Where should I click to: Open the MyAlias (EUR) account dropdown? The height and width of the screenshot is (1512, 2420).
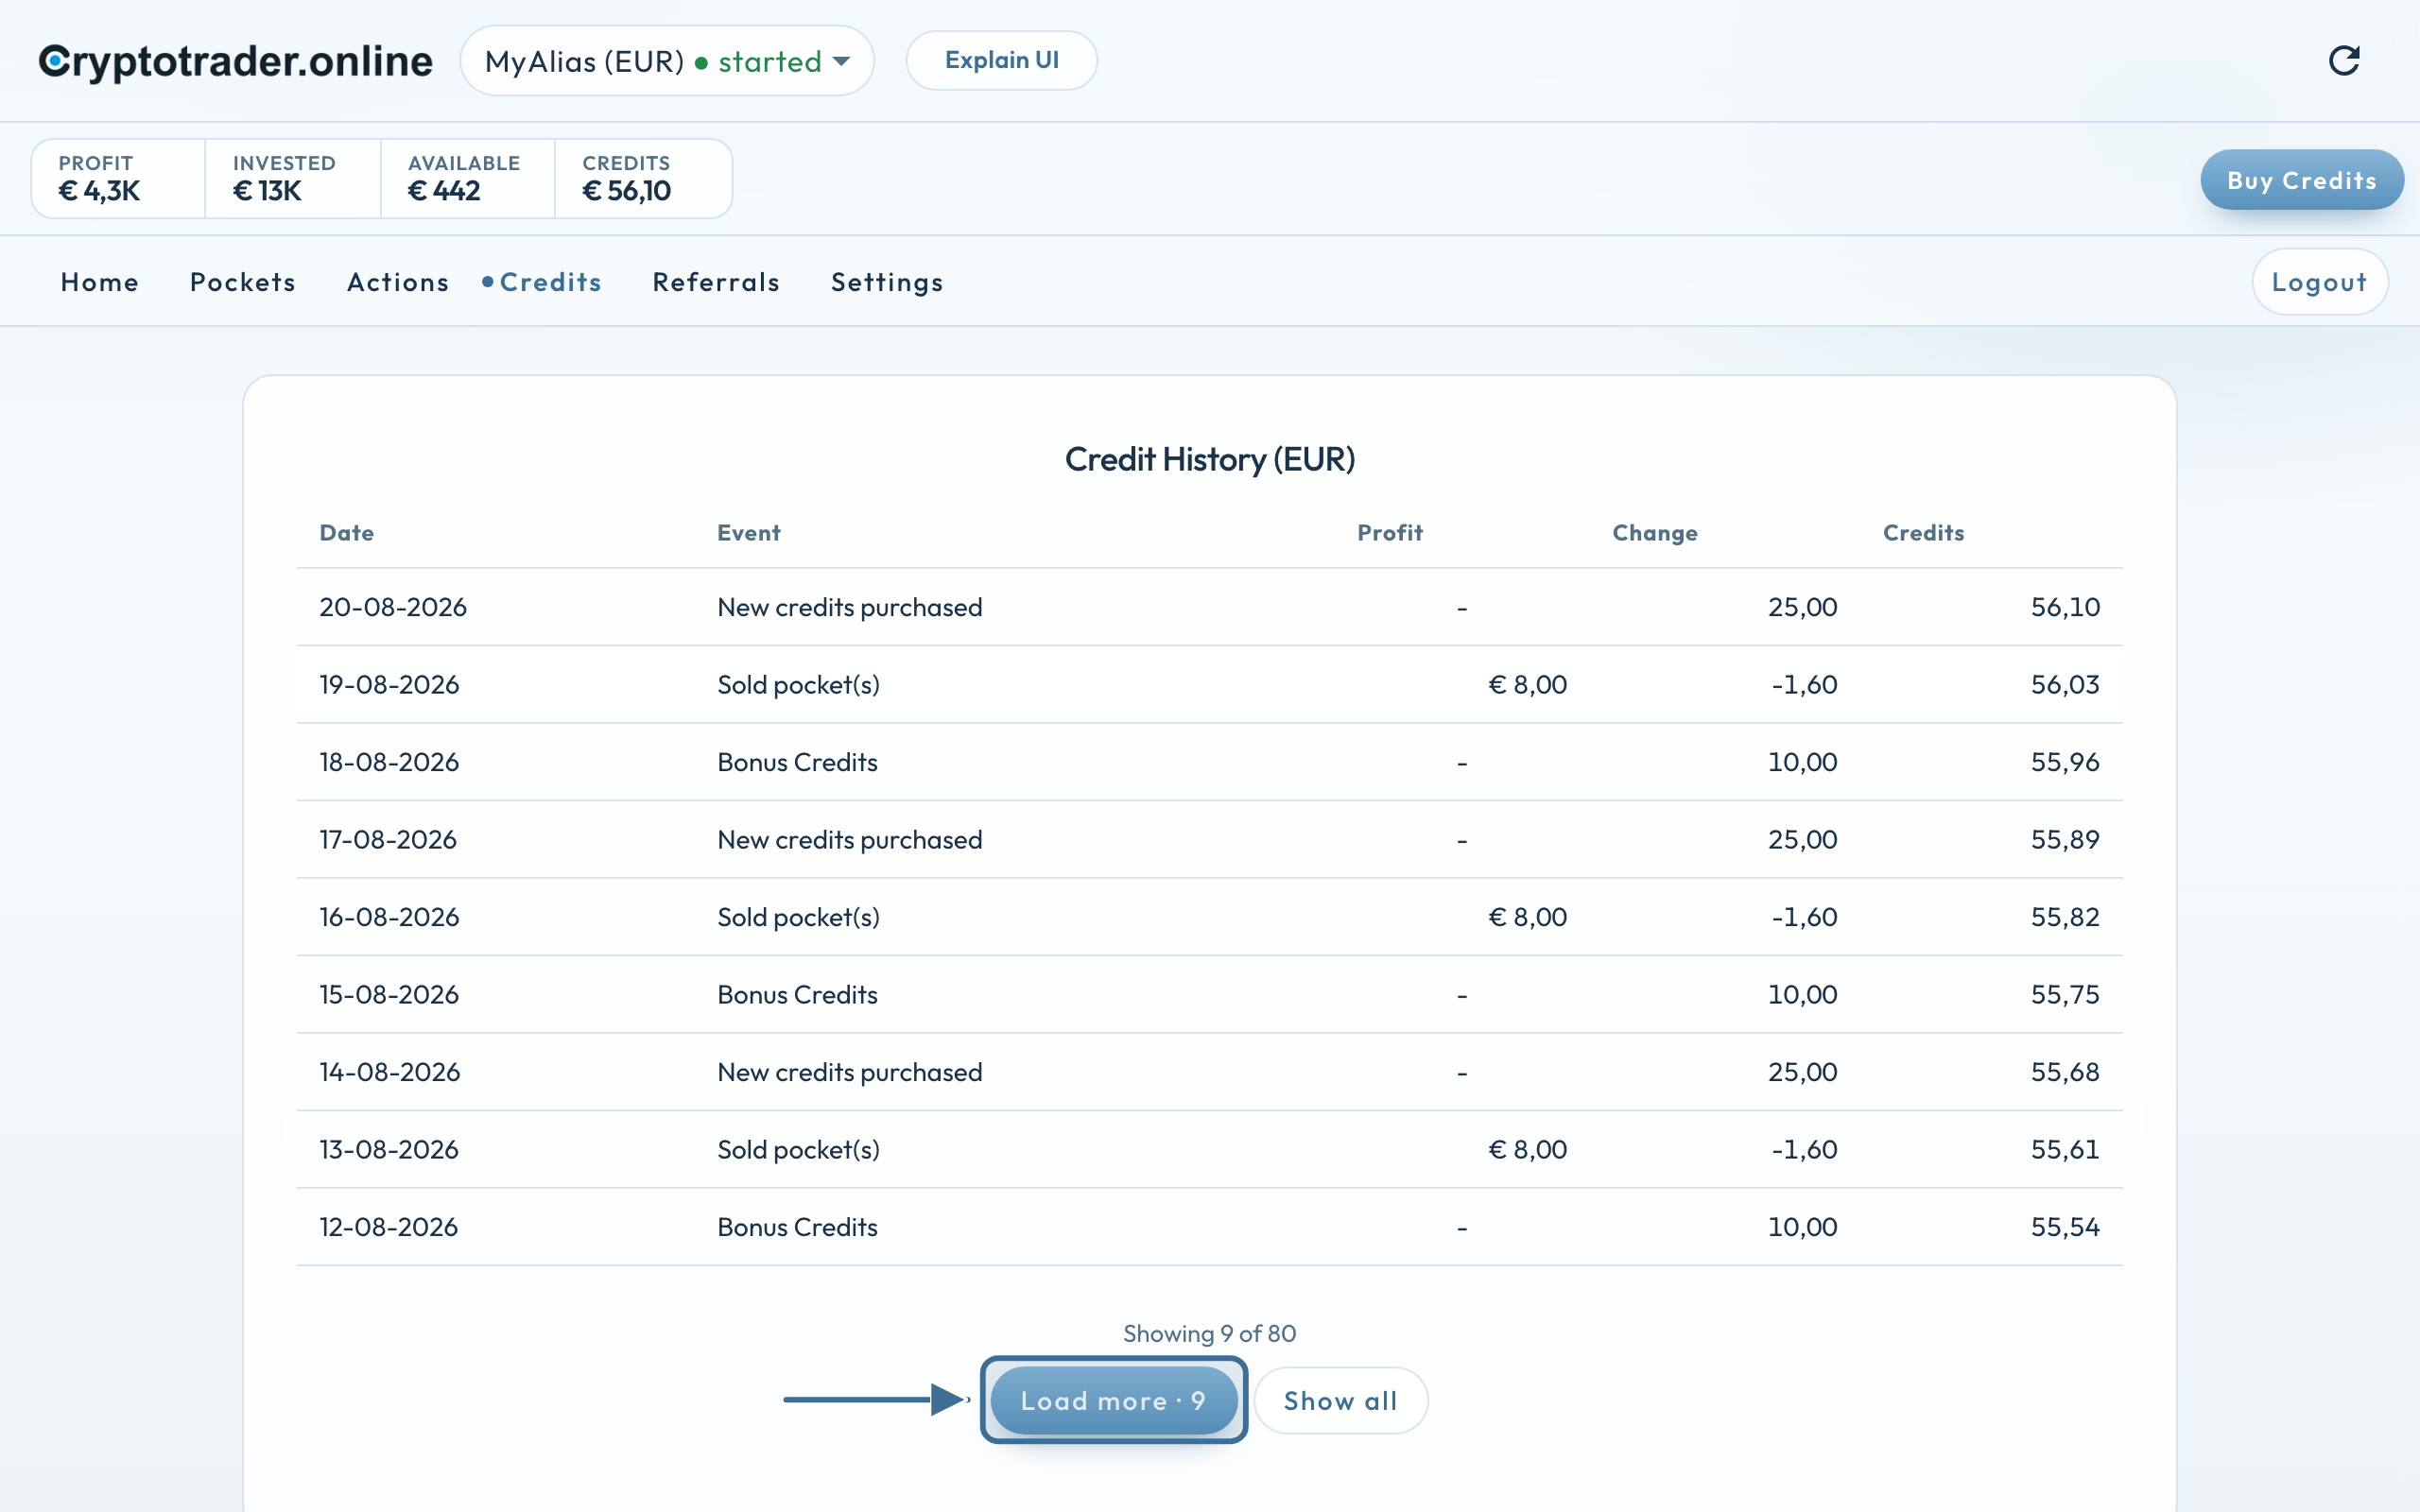[667, 61]
